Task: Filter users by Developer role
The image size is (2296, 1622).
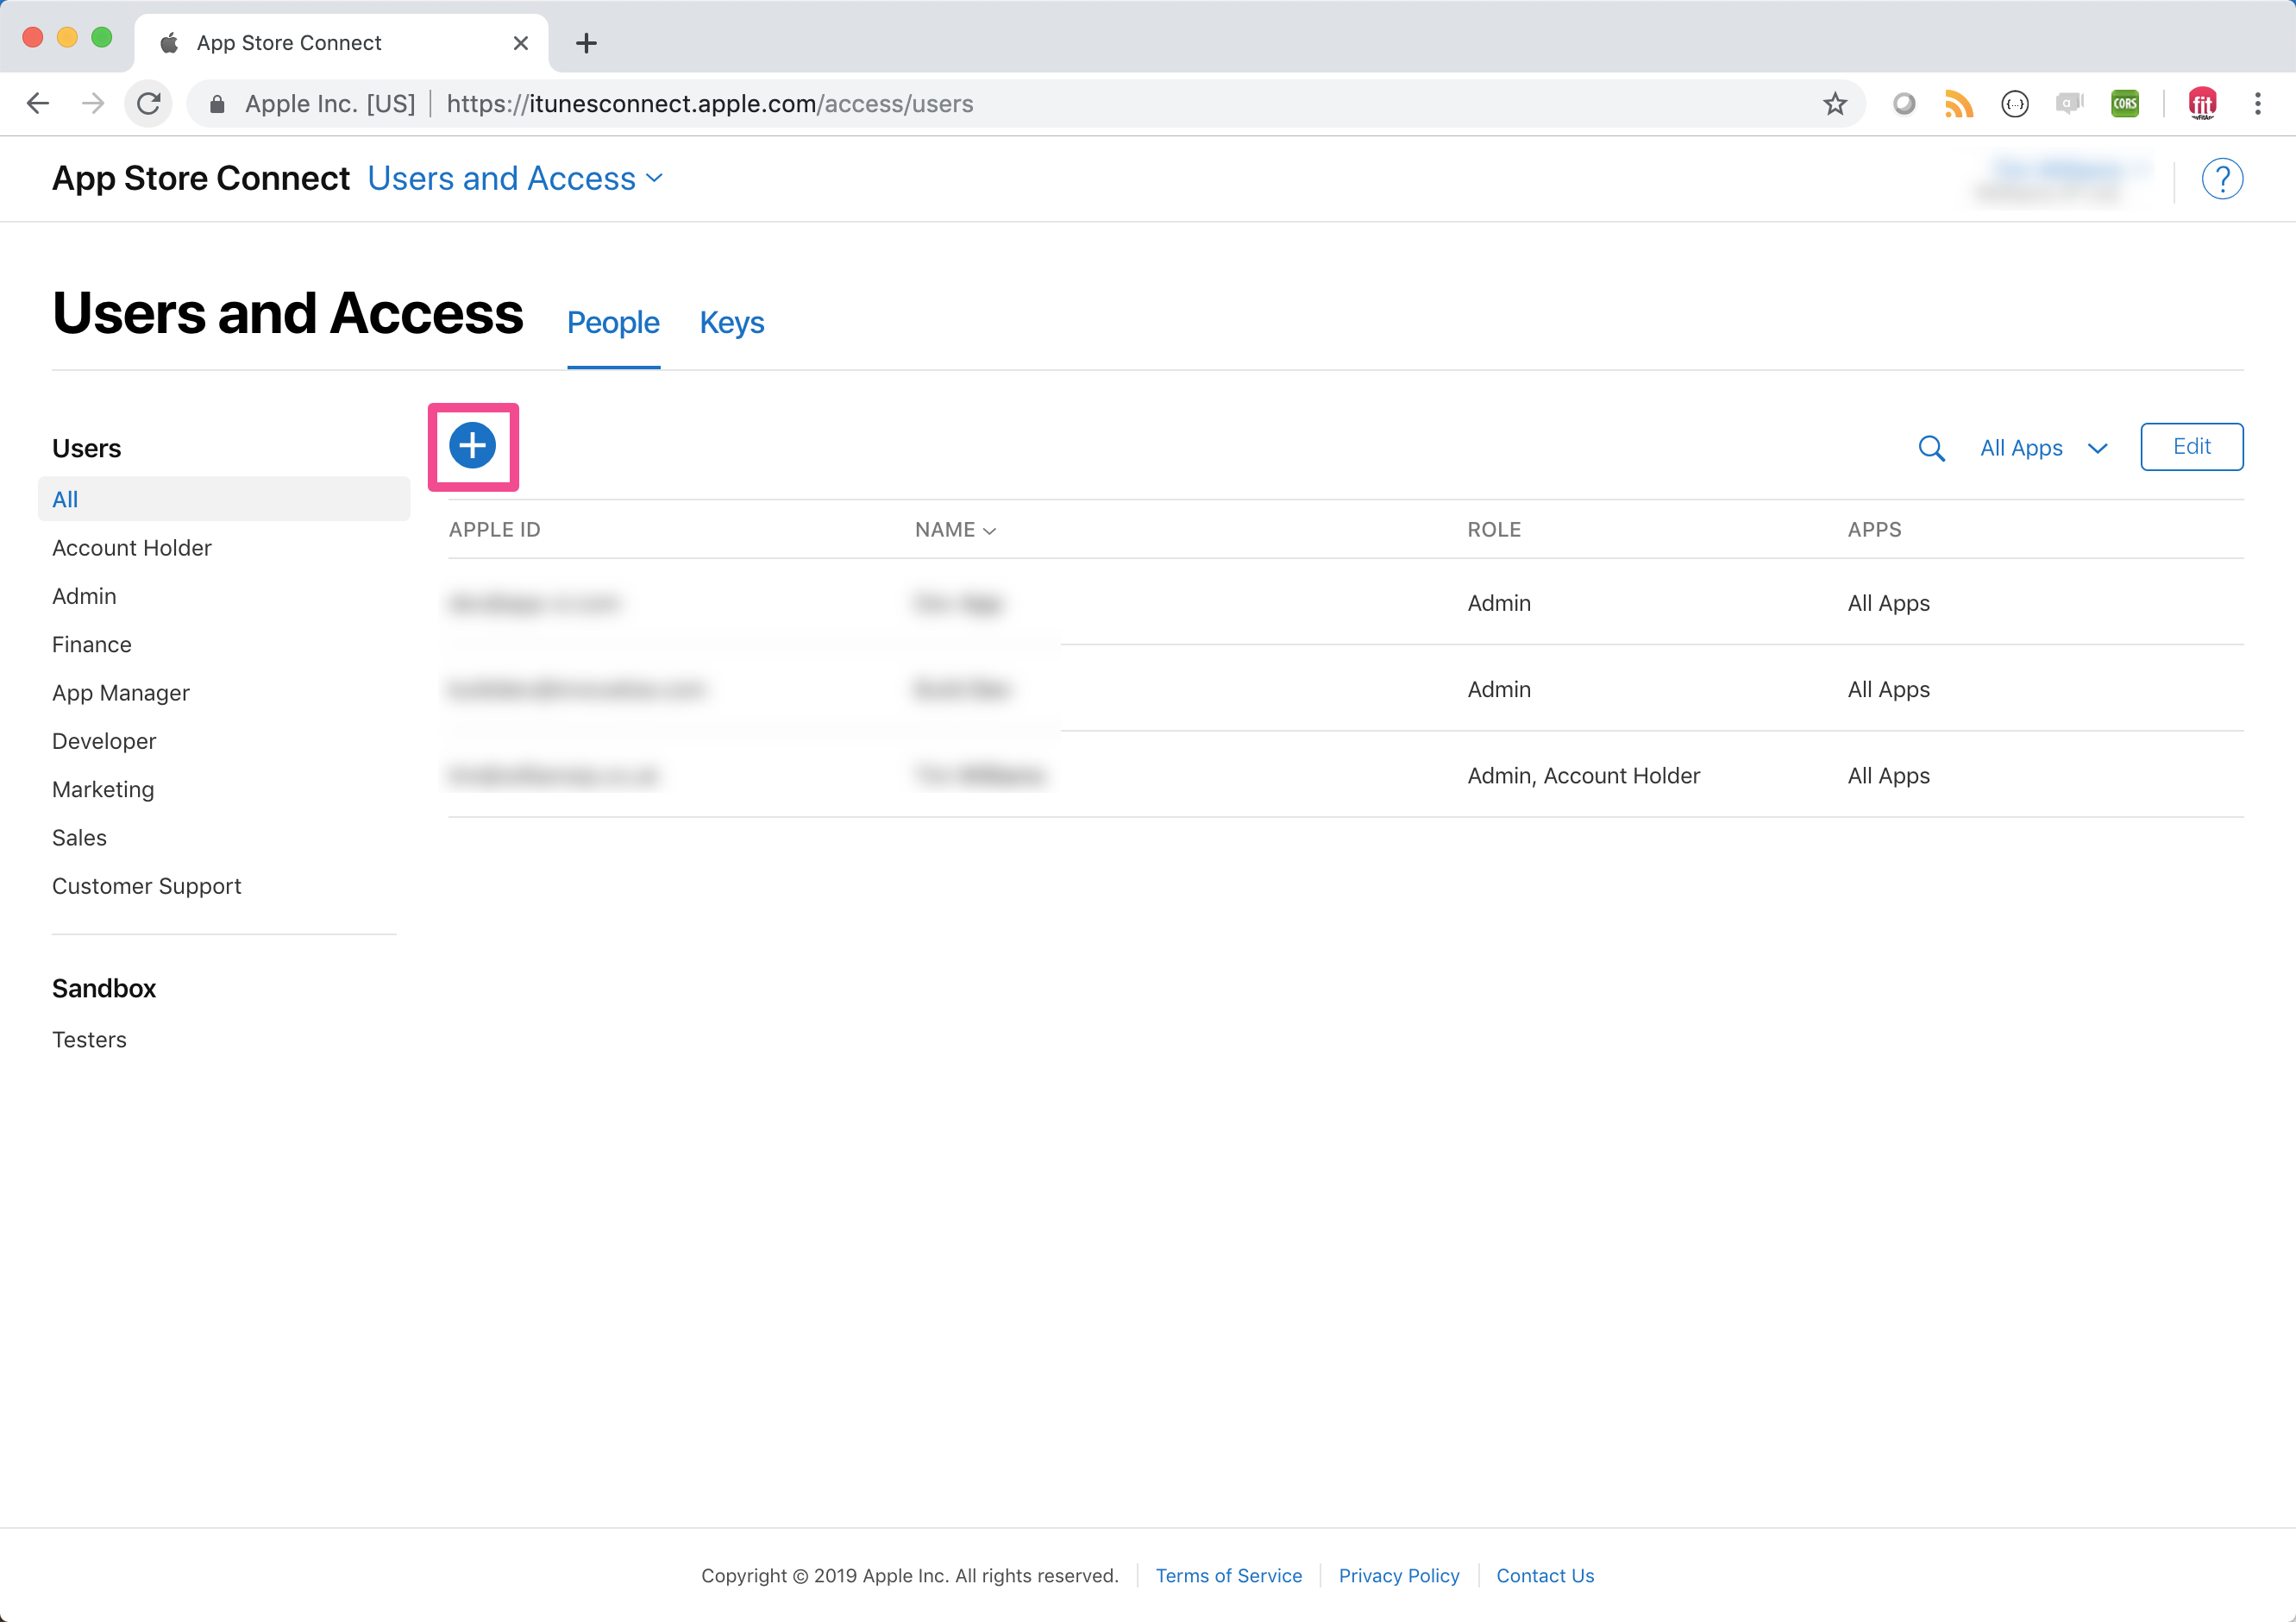Action: click(104, 741)
